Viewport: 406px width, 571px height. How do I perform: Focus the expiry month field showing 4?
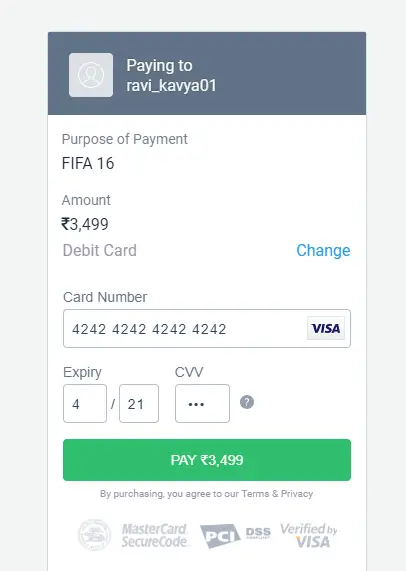pos(85,403)
